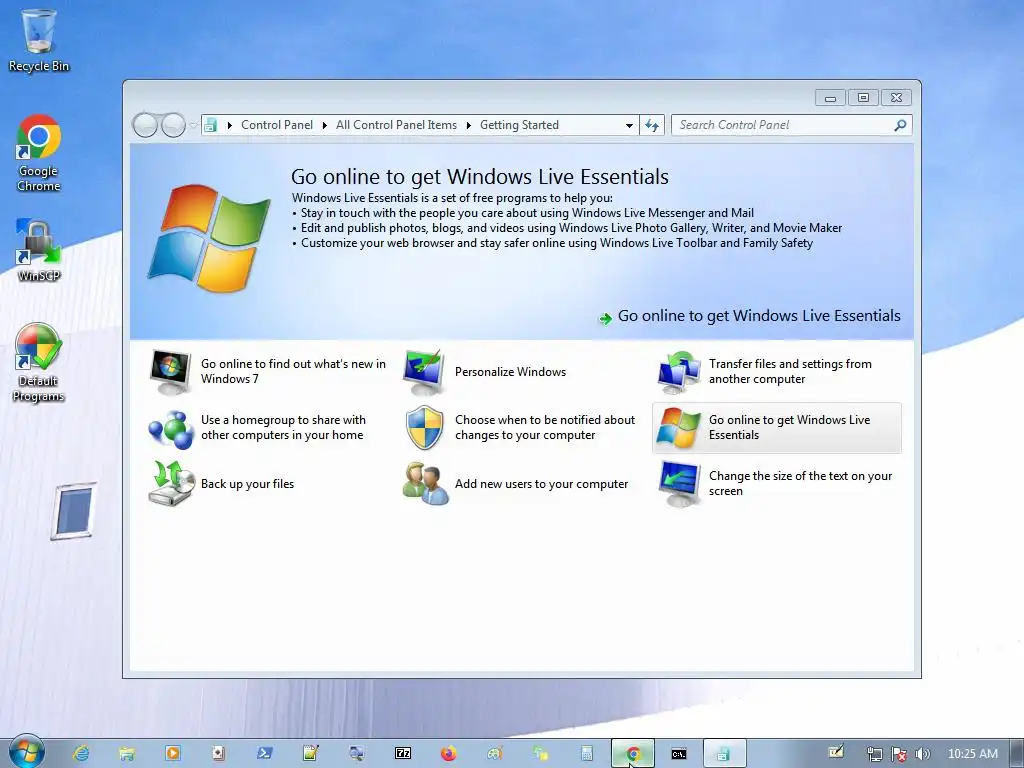This screenshot has width=1024, height=768.
Task: Select the Default Programs desktop shortcut
Action: click(39, 362)
